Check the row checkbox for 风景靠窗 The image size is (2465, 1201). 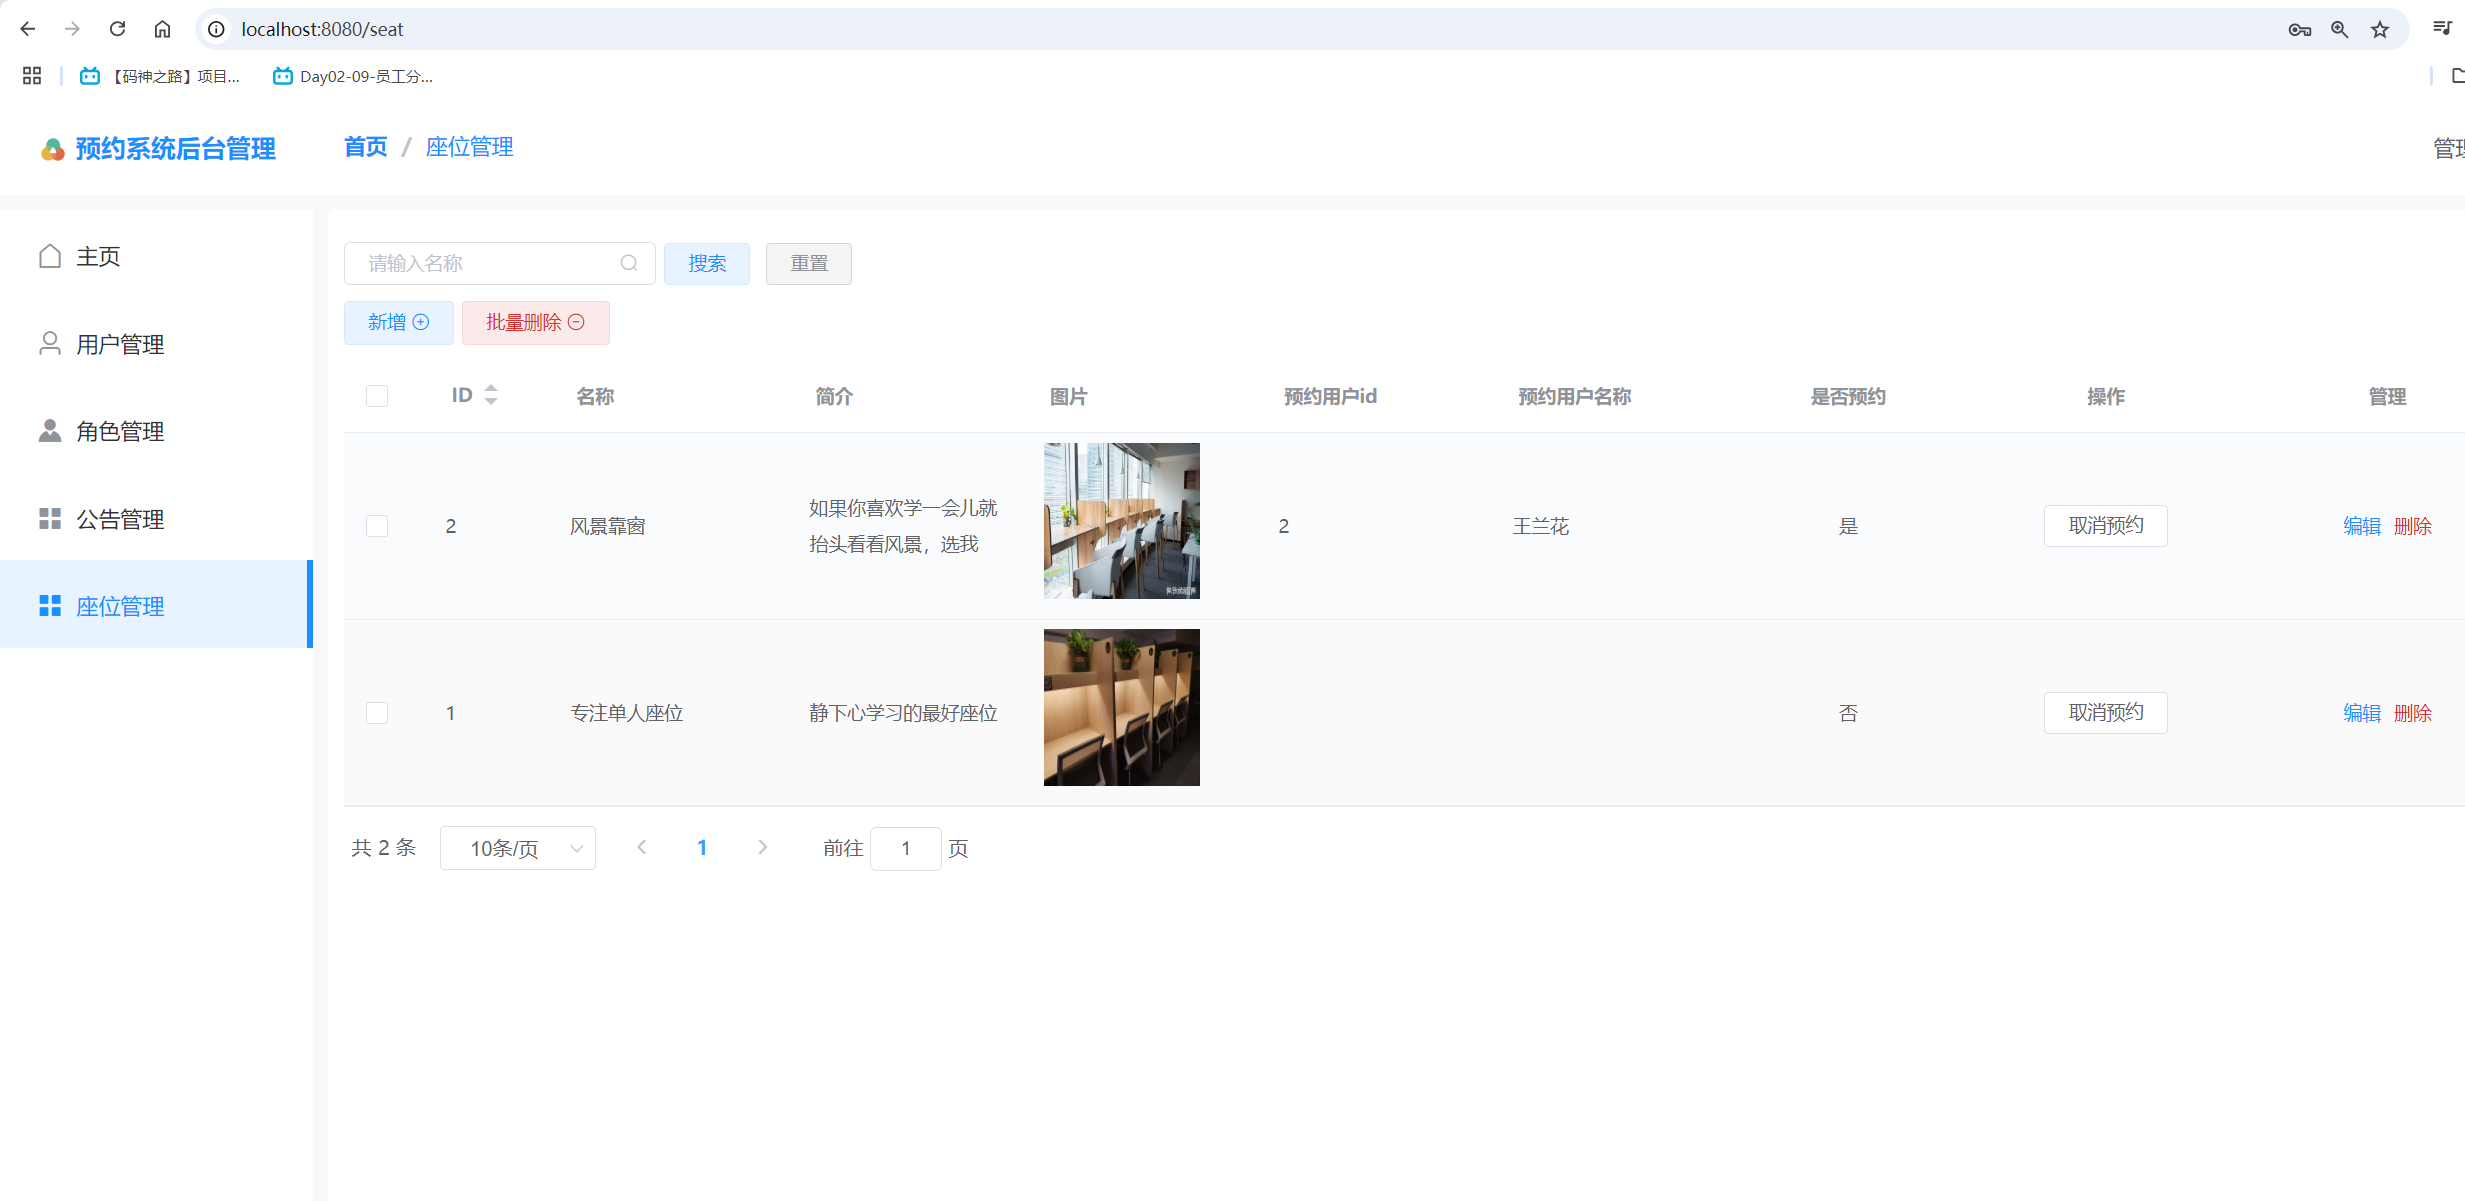[x=376, y=525]
